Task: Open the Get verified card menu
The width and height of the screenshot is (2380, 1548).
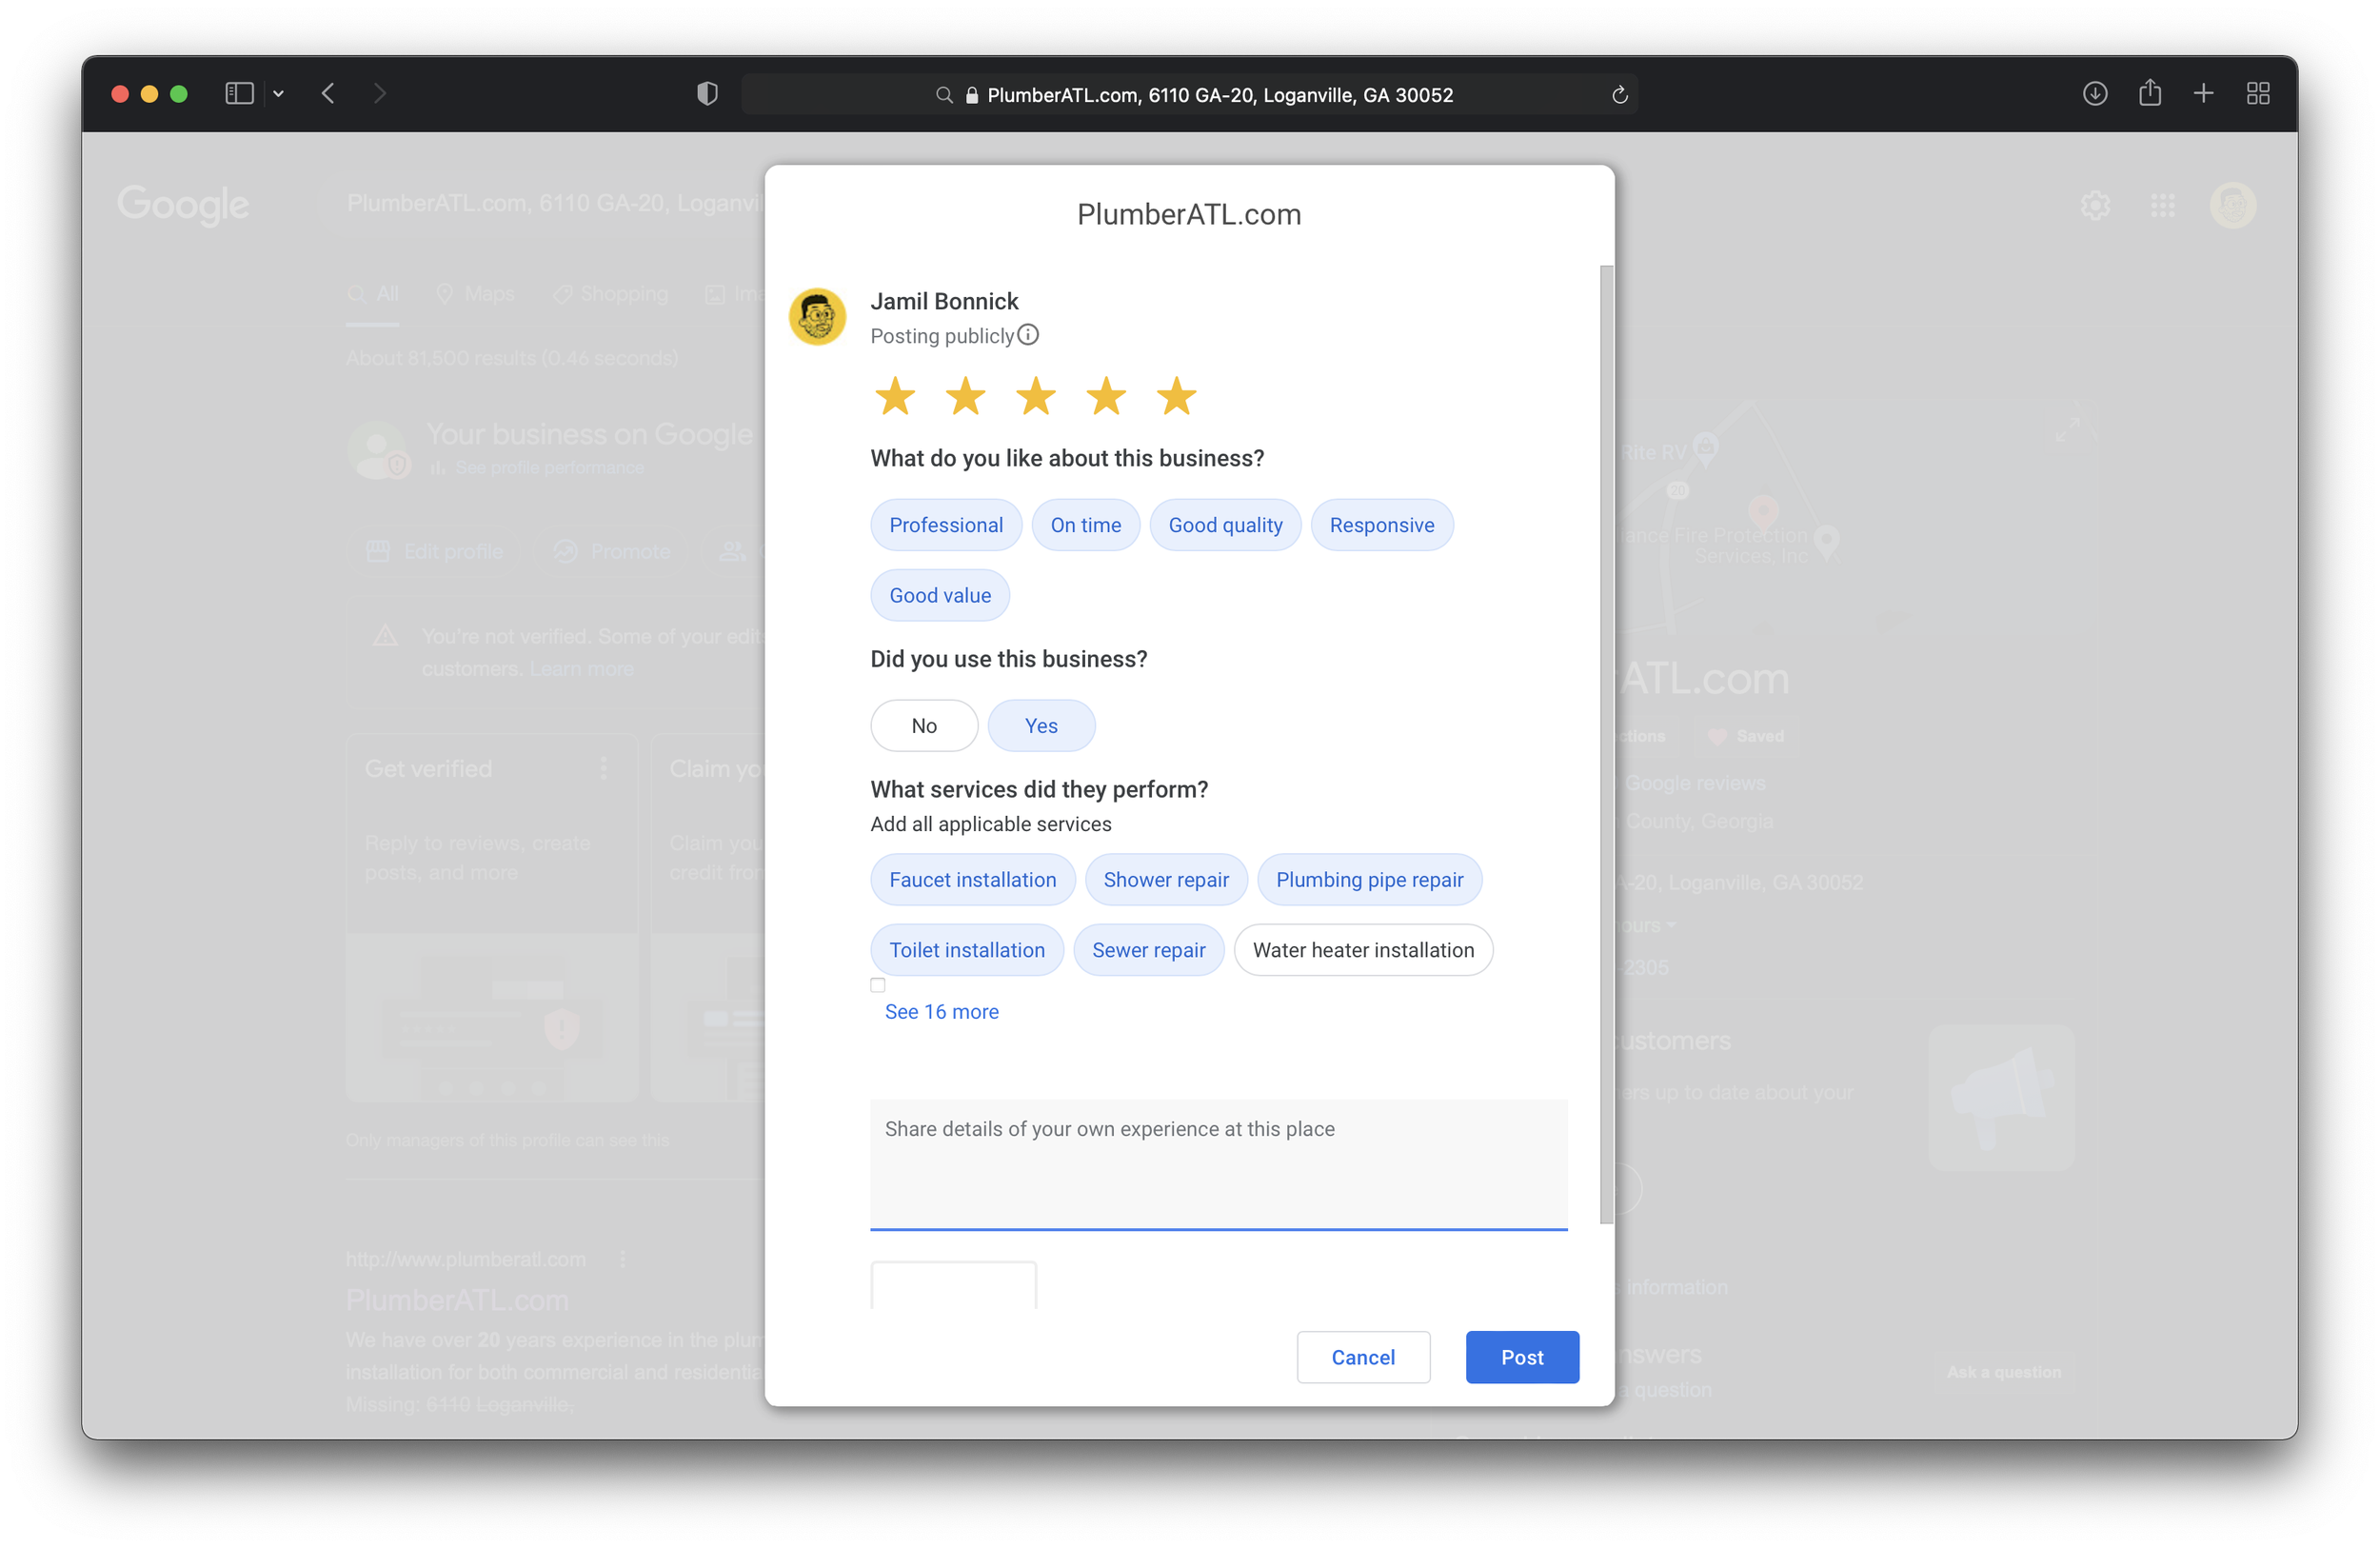Action: (x=603, y=768)
